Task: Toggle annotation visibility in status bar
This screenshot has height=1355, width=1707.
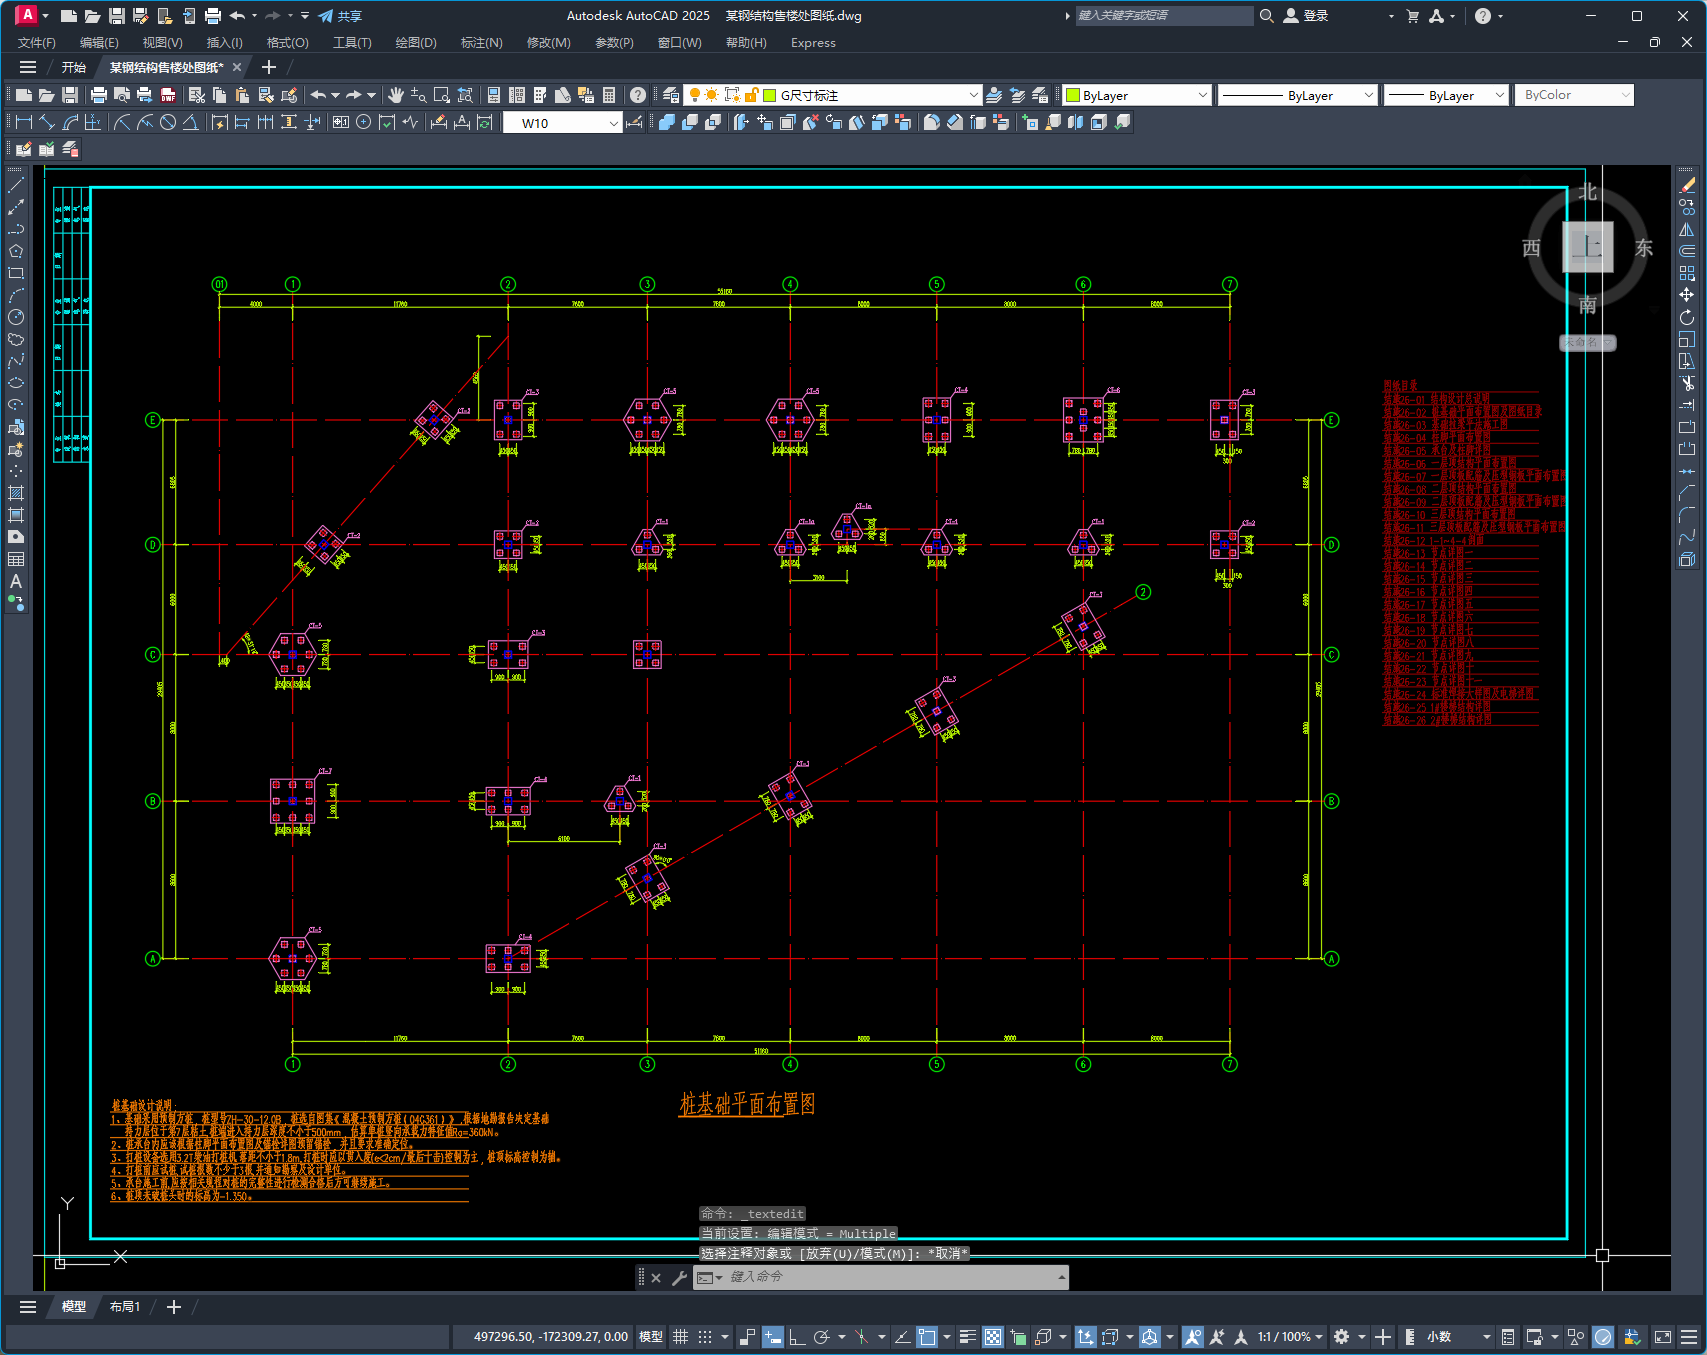Action: (x=1193, y=1337)
